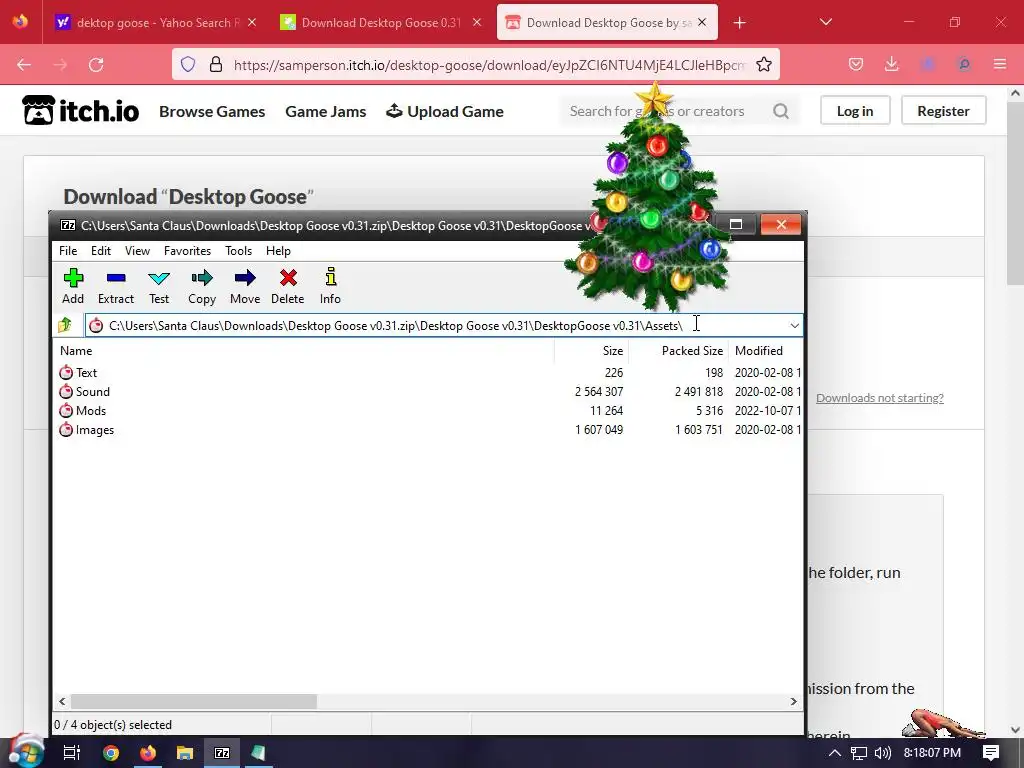This screenshot has height=768, width=1024.
Task: Open the volume control in the system tray
Action: [x=882, y=753]
